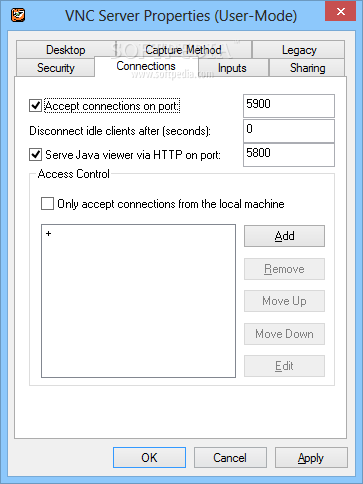The height and width of the screenshot is (484, 363).
Task: Switch to the Sharing tab
Action: pyautogui.click(x=307, y=68)
